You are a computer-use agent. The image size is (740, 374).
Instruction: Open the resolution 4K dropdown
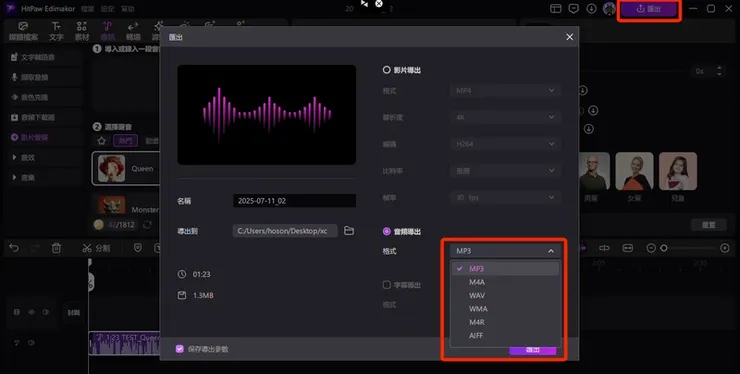[505, 117]
